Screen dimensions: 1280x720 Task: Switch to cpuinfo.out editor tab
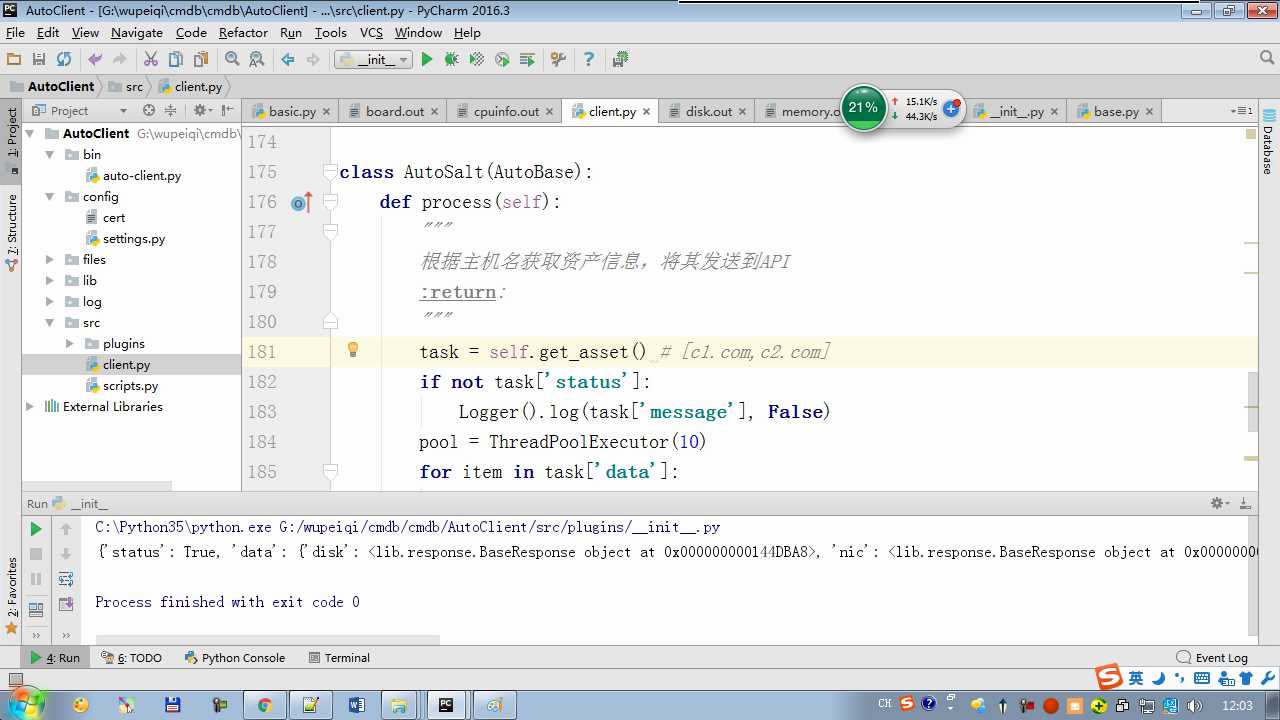click(506, 112)
